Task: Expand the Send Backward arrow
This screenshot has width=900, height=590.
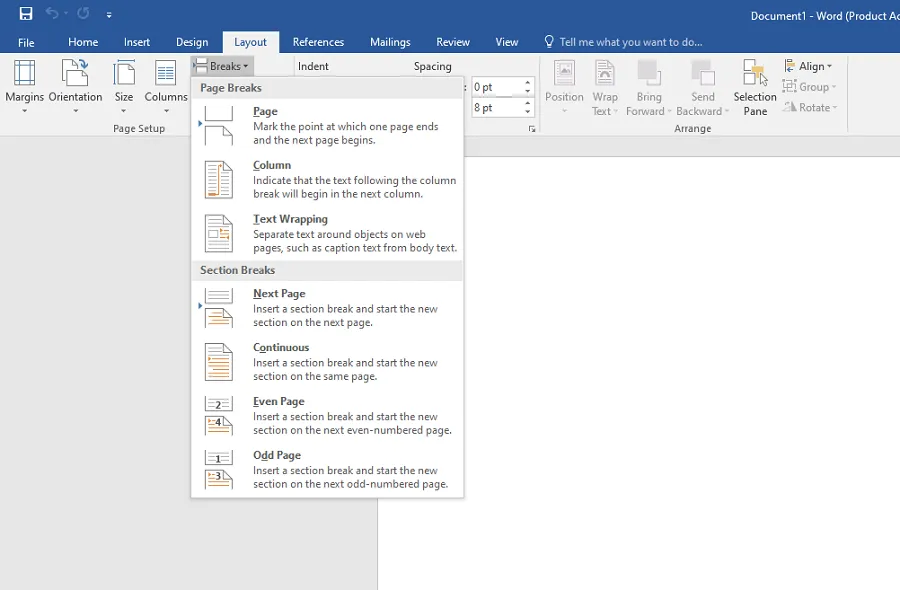Action: tap(727, 111)
